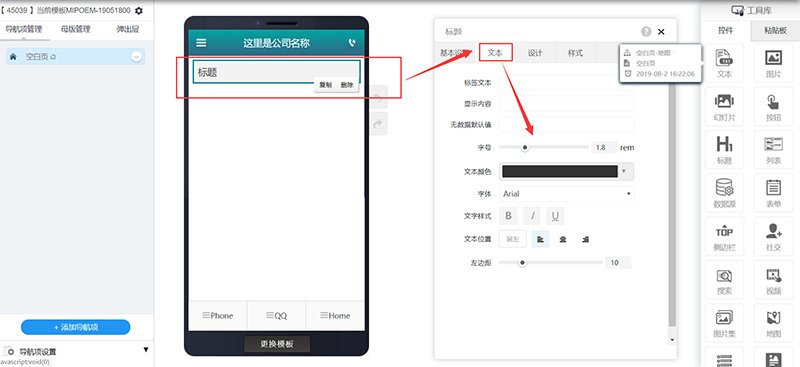
Task: Select the 列表 list widget icon
Action: (x=773, y=150)
